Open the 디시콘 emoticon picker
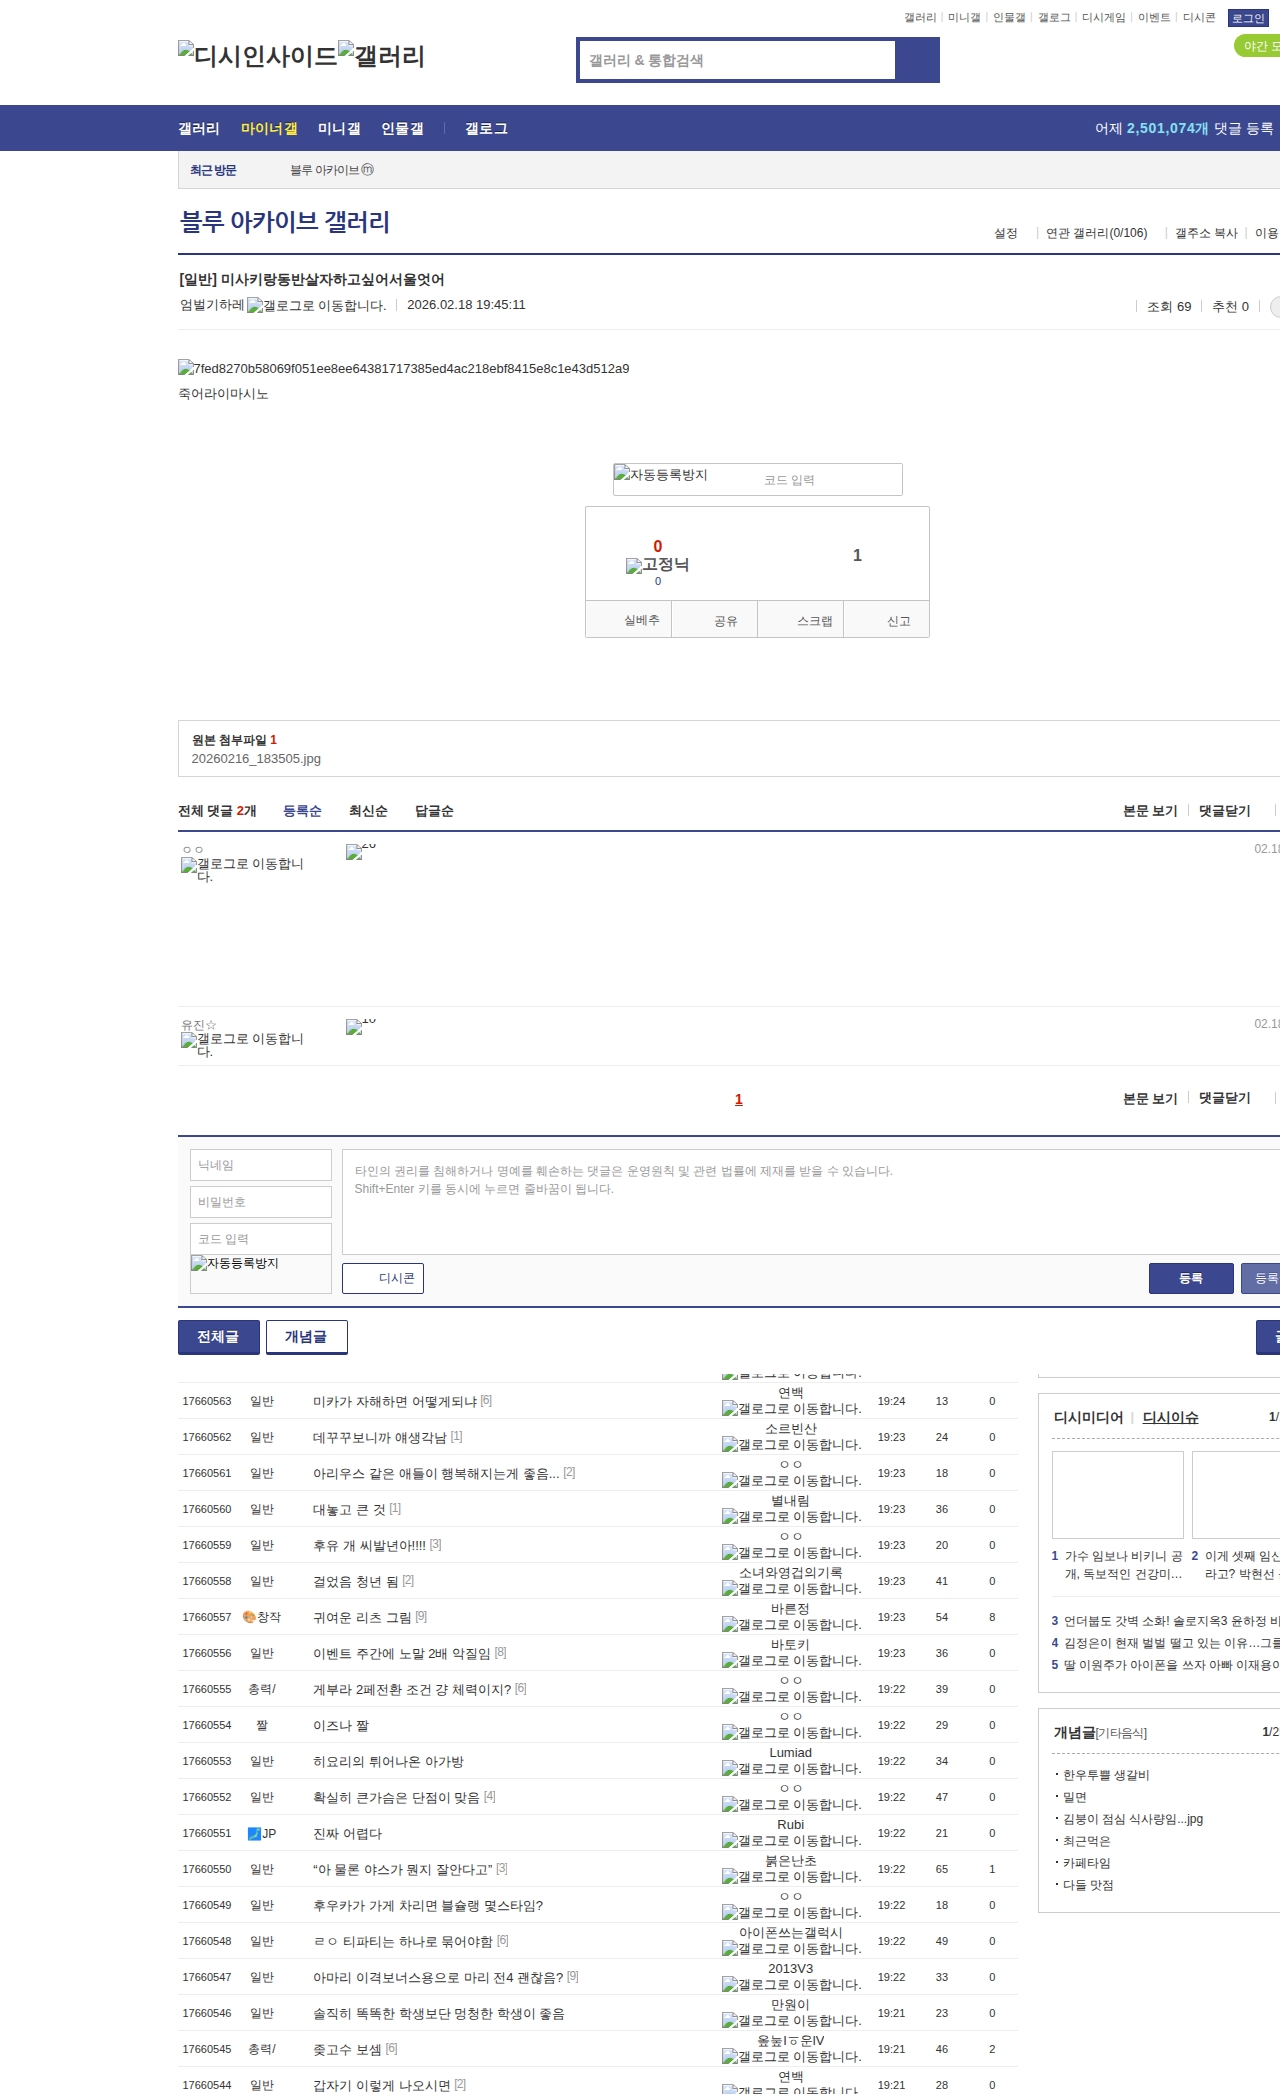This screenshot has width=1280, height=2094. click(x=383, y=1278)
